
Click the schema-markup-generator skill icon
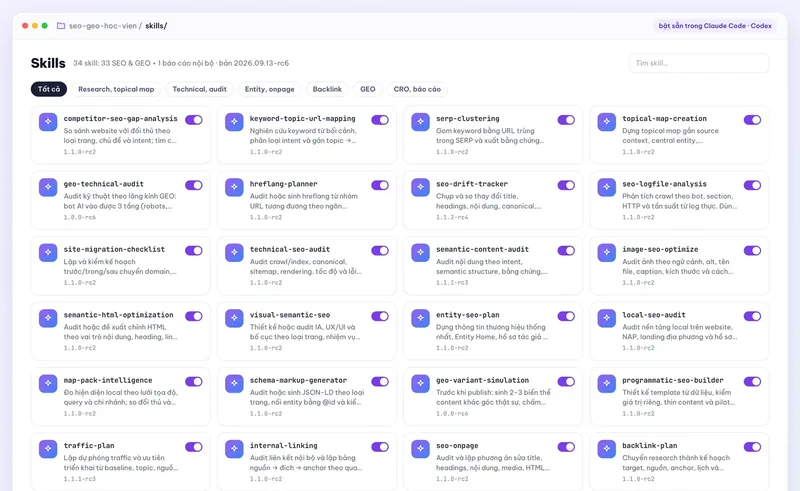pyautogui.click(x=234, y=383)
